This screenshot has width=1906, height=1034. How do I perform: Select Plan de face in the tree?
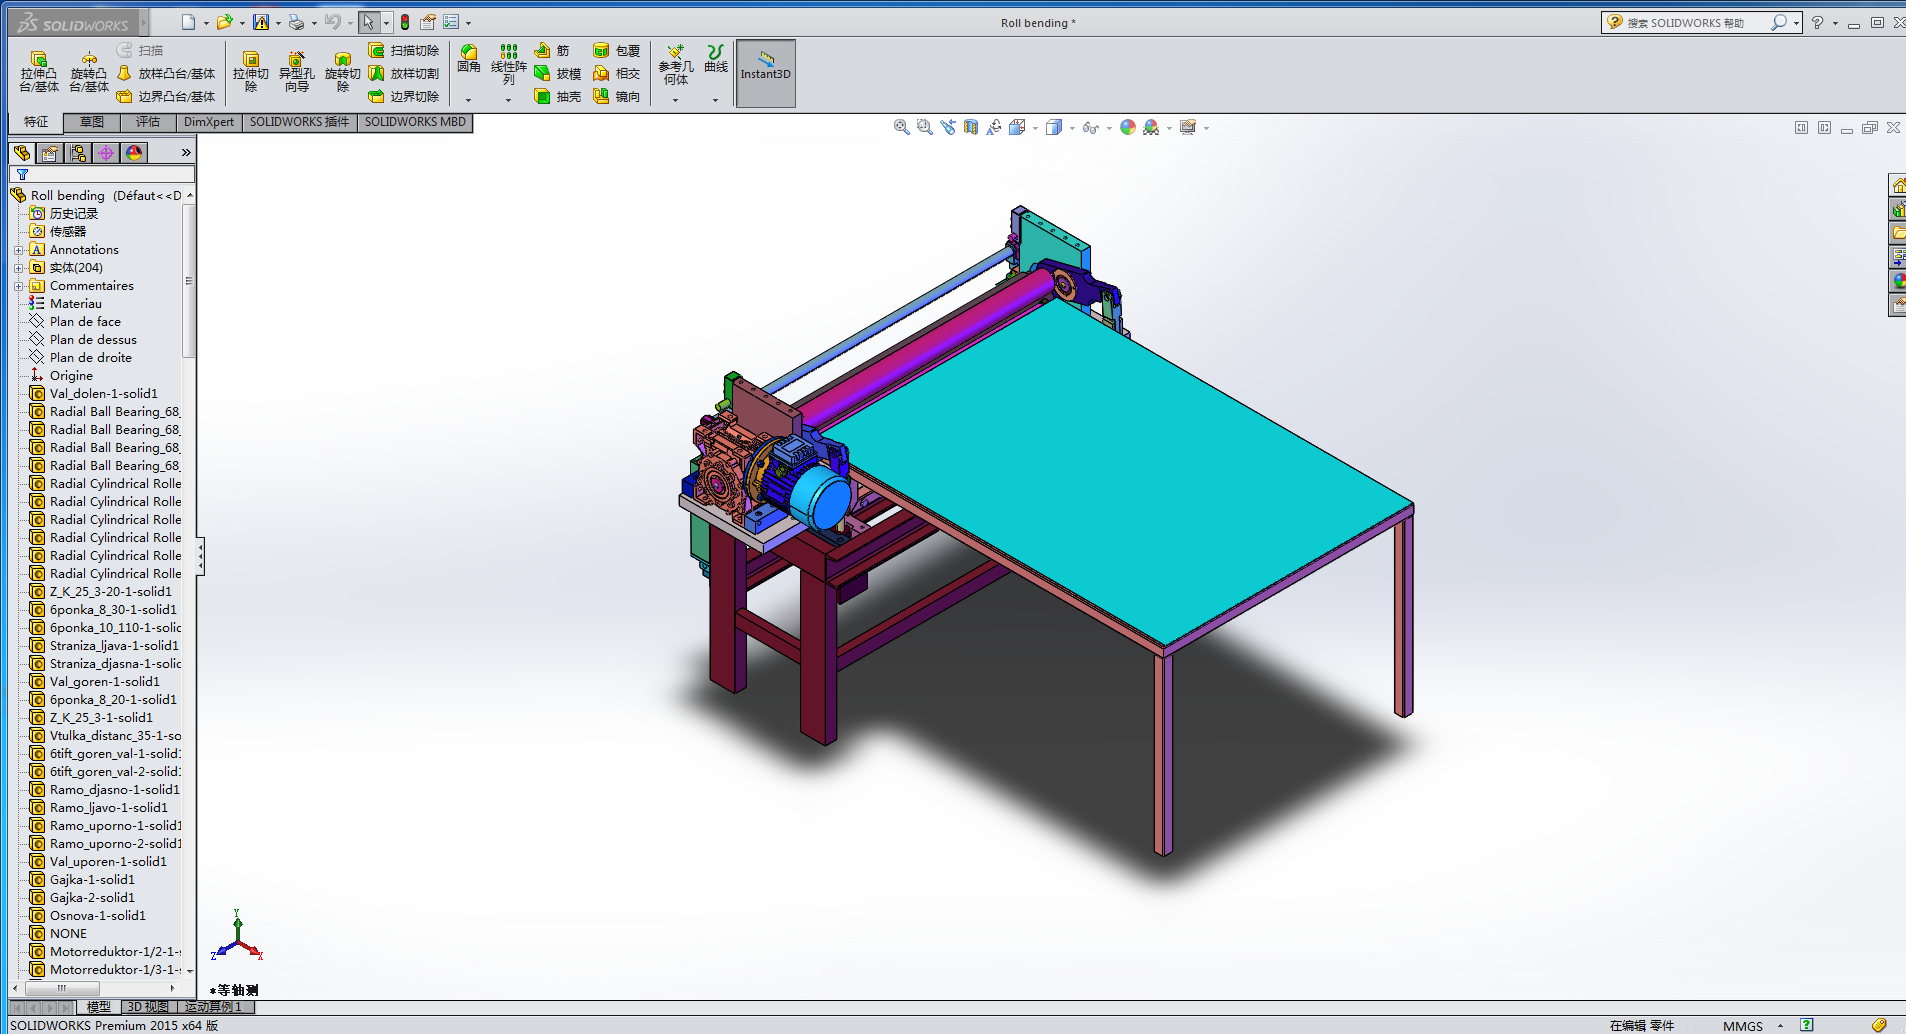point(85,322)
